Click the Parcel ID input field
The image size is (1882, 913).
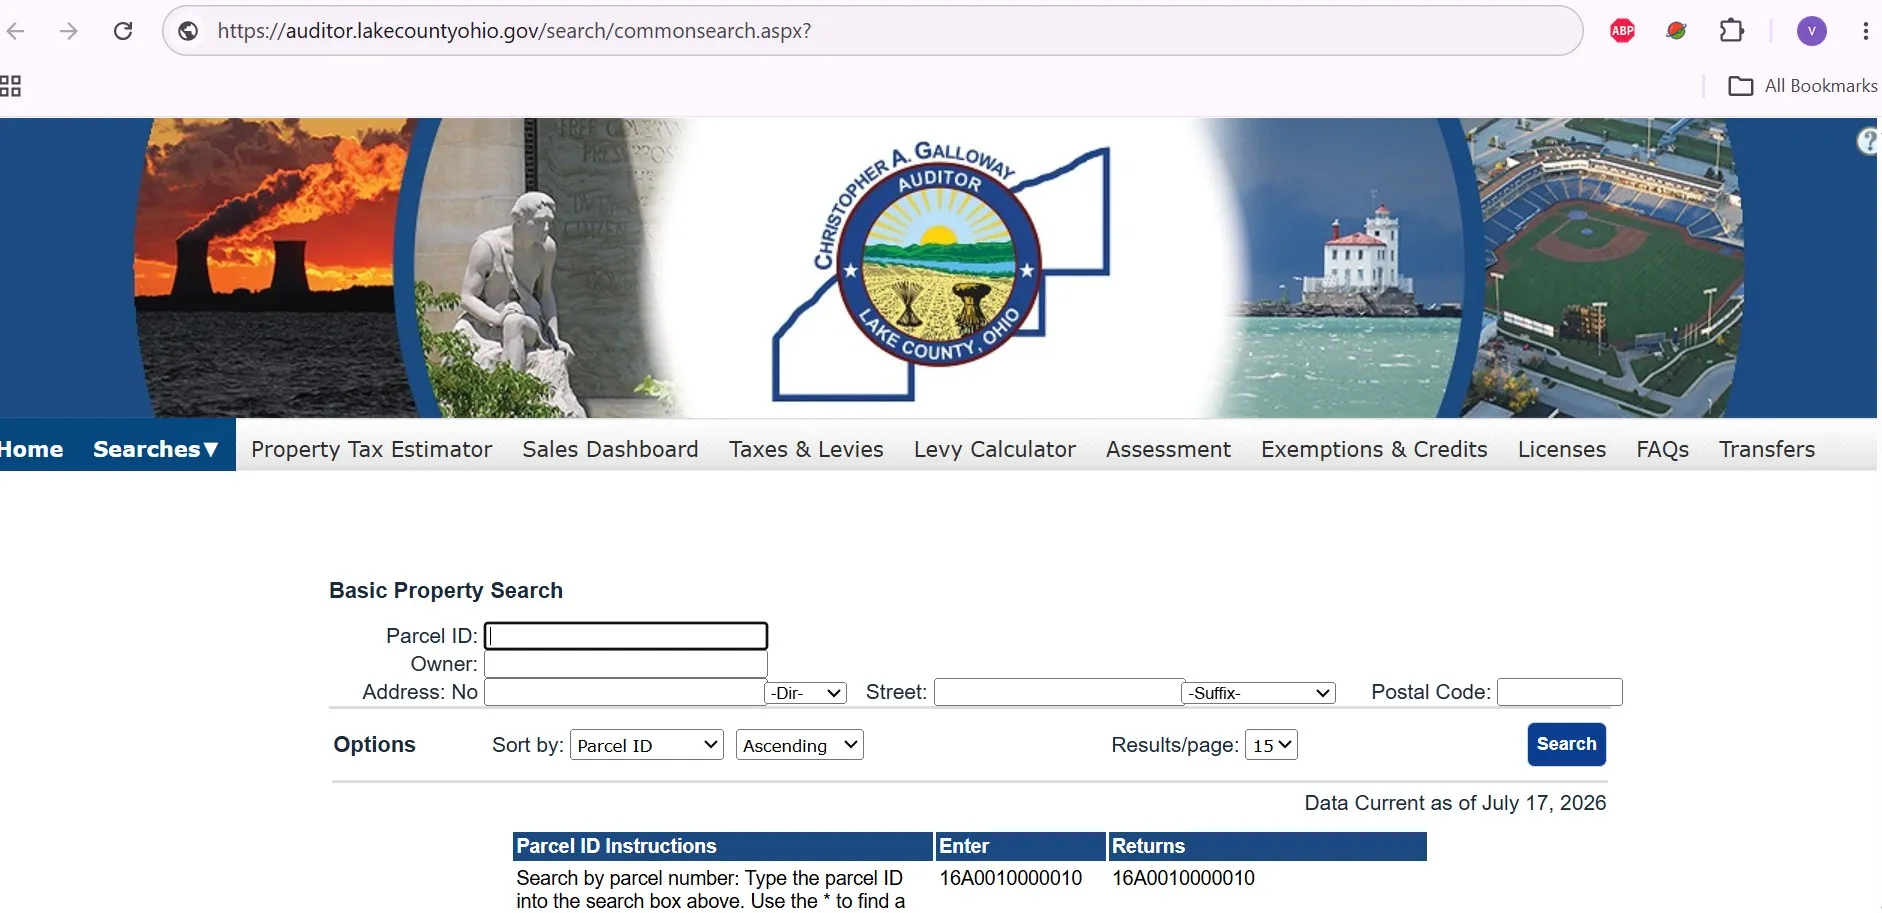(x=626, y=636)
